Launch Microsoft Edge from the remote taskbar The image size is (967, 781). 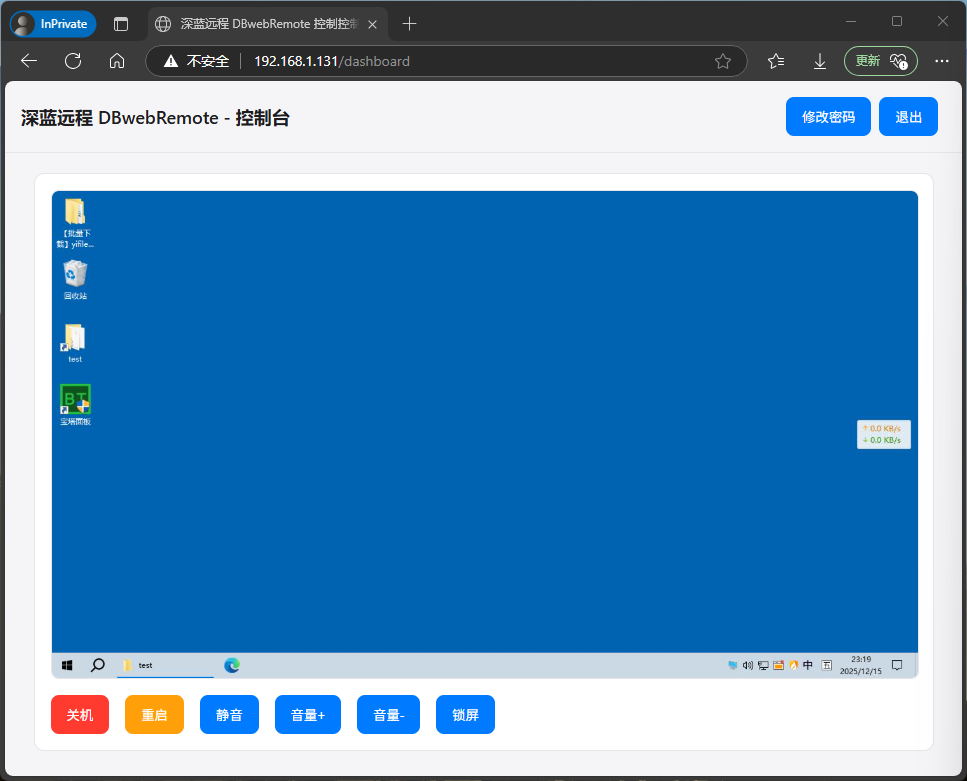click(232, 665)
